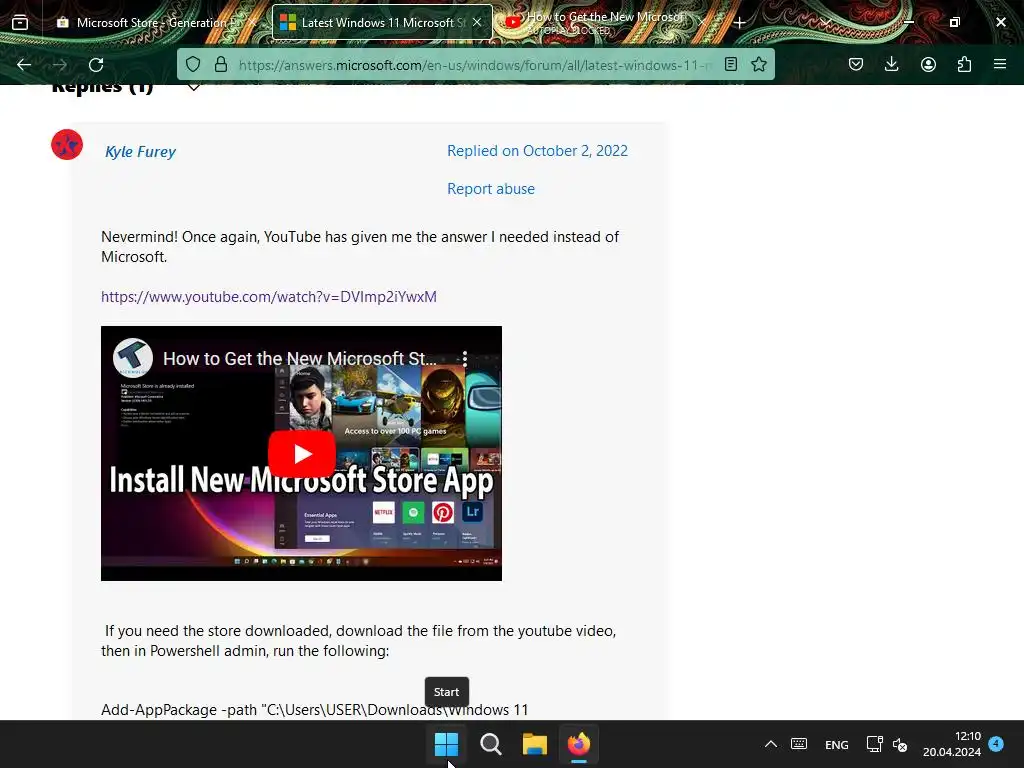Click Firefox icon in taskbar
This screenshot has height=768, width=1024.
(579, 744)
